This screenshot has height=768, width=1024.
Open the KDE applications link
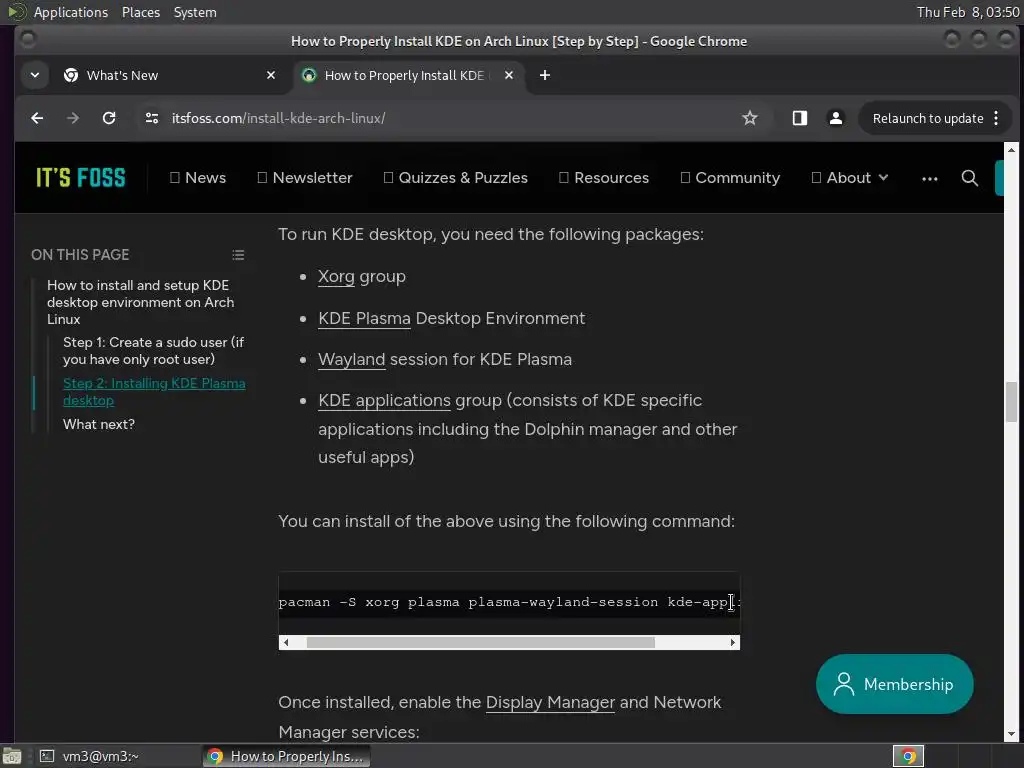[384, 400]
